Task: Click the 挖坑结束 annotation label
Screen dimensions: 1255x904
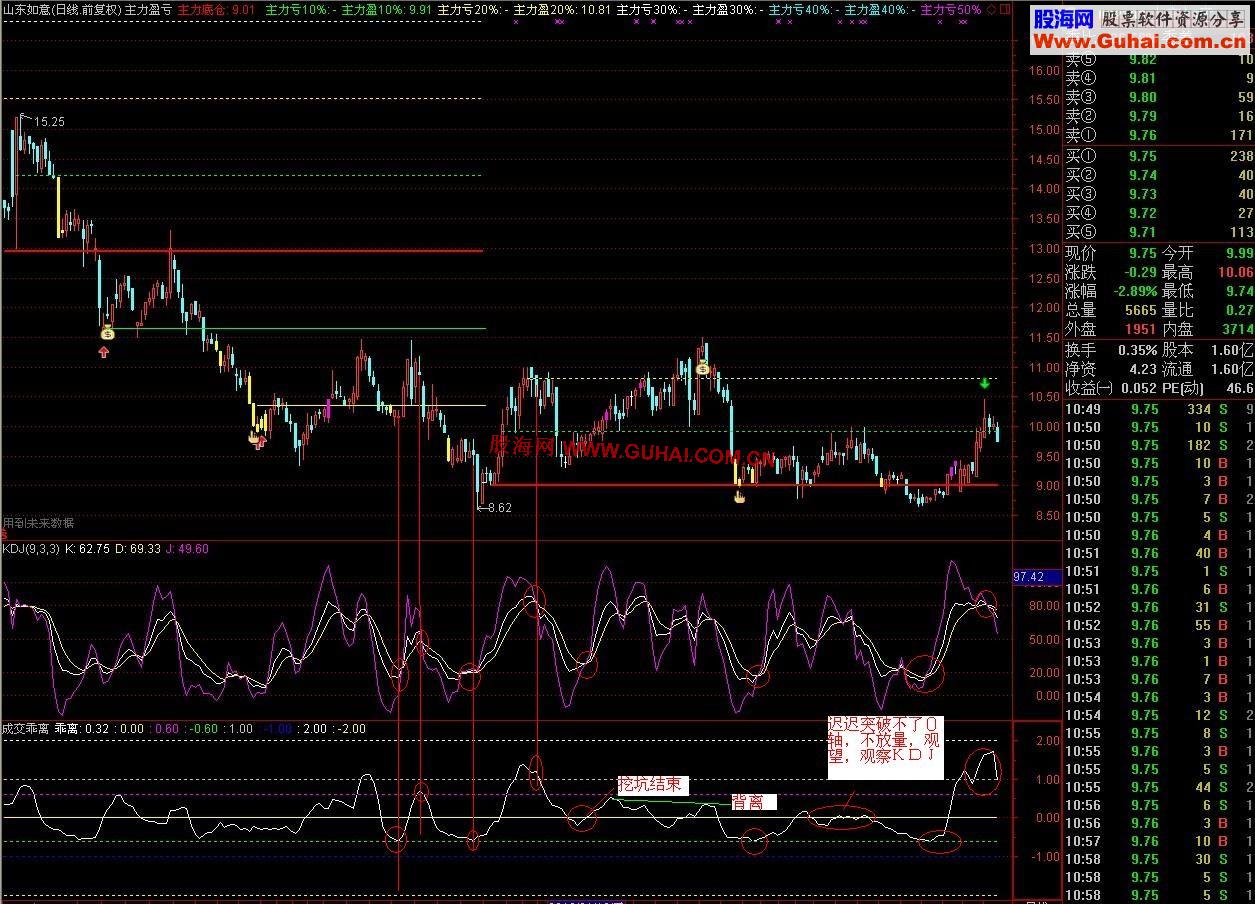Action: coord(653,785)
